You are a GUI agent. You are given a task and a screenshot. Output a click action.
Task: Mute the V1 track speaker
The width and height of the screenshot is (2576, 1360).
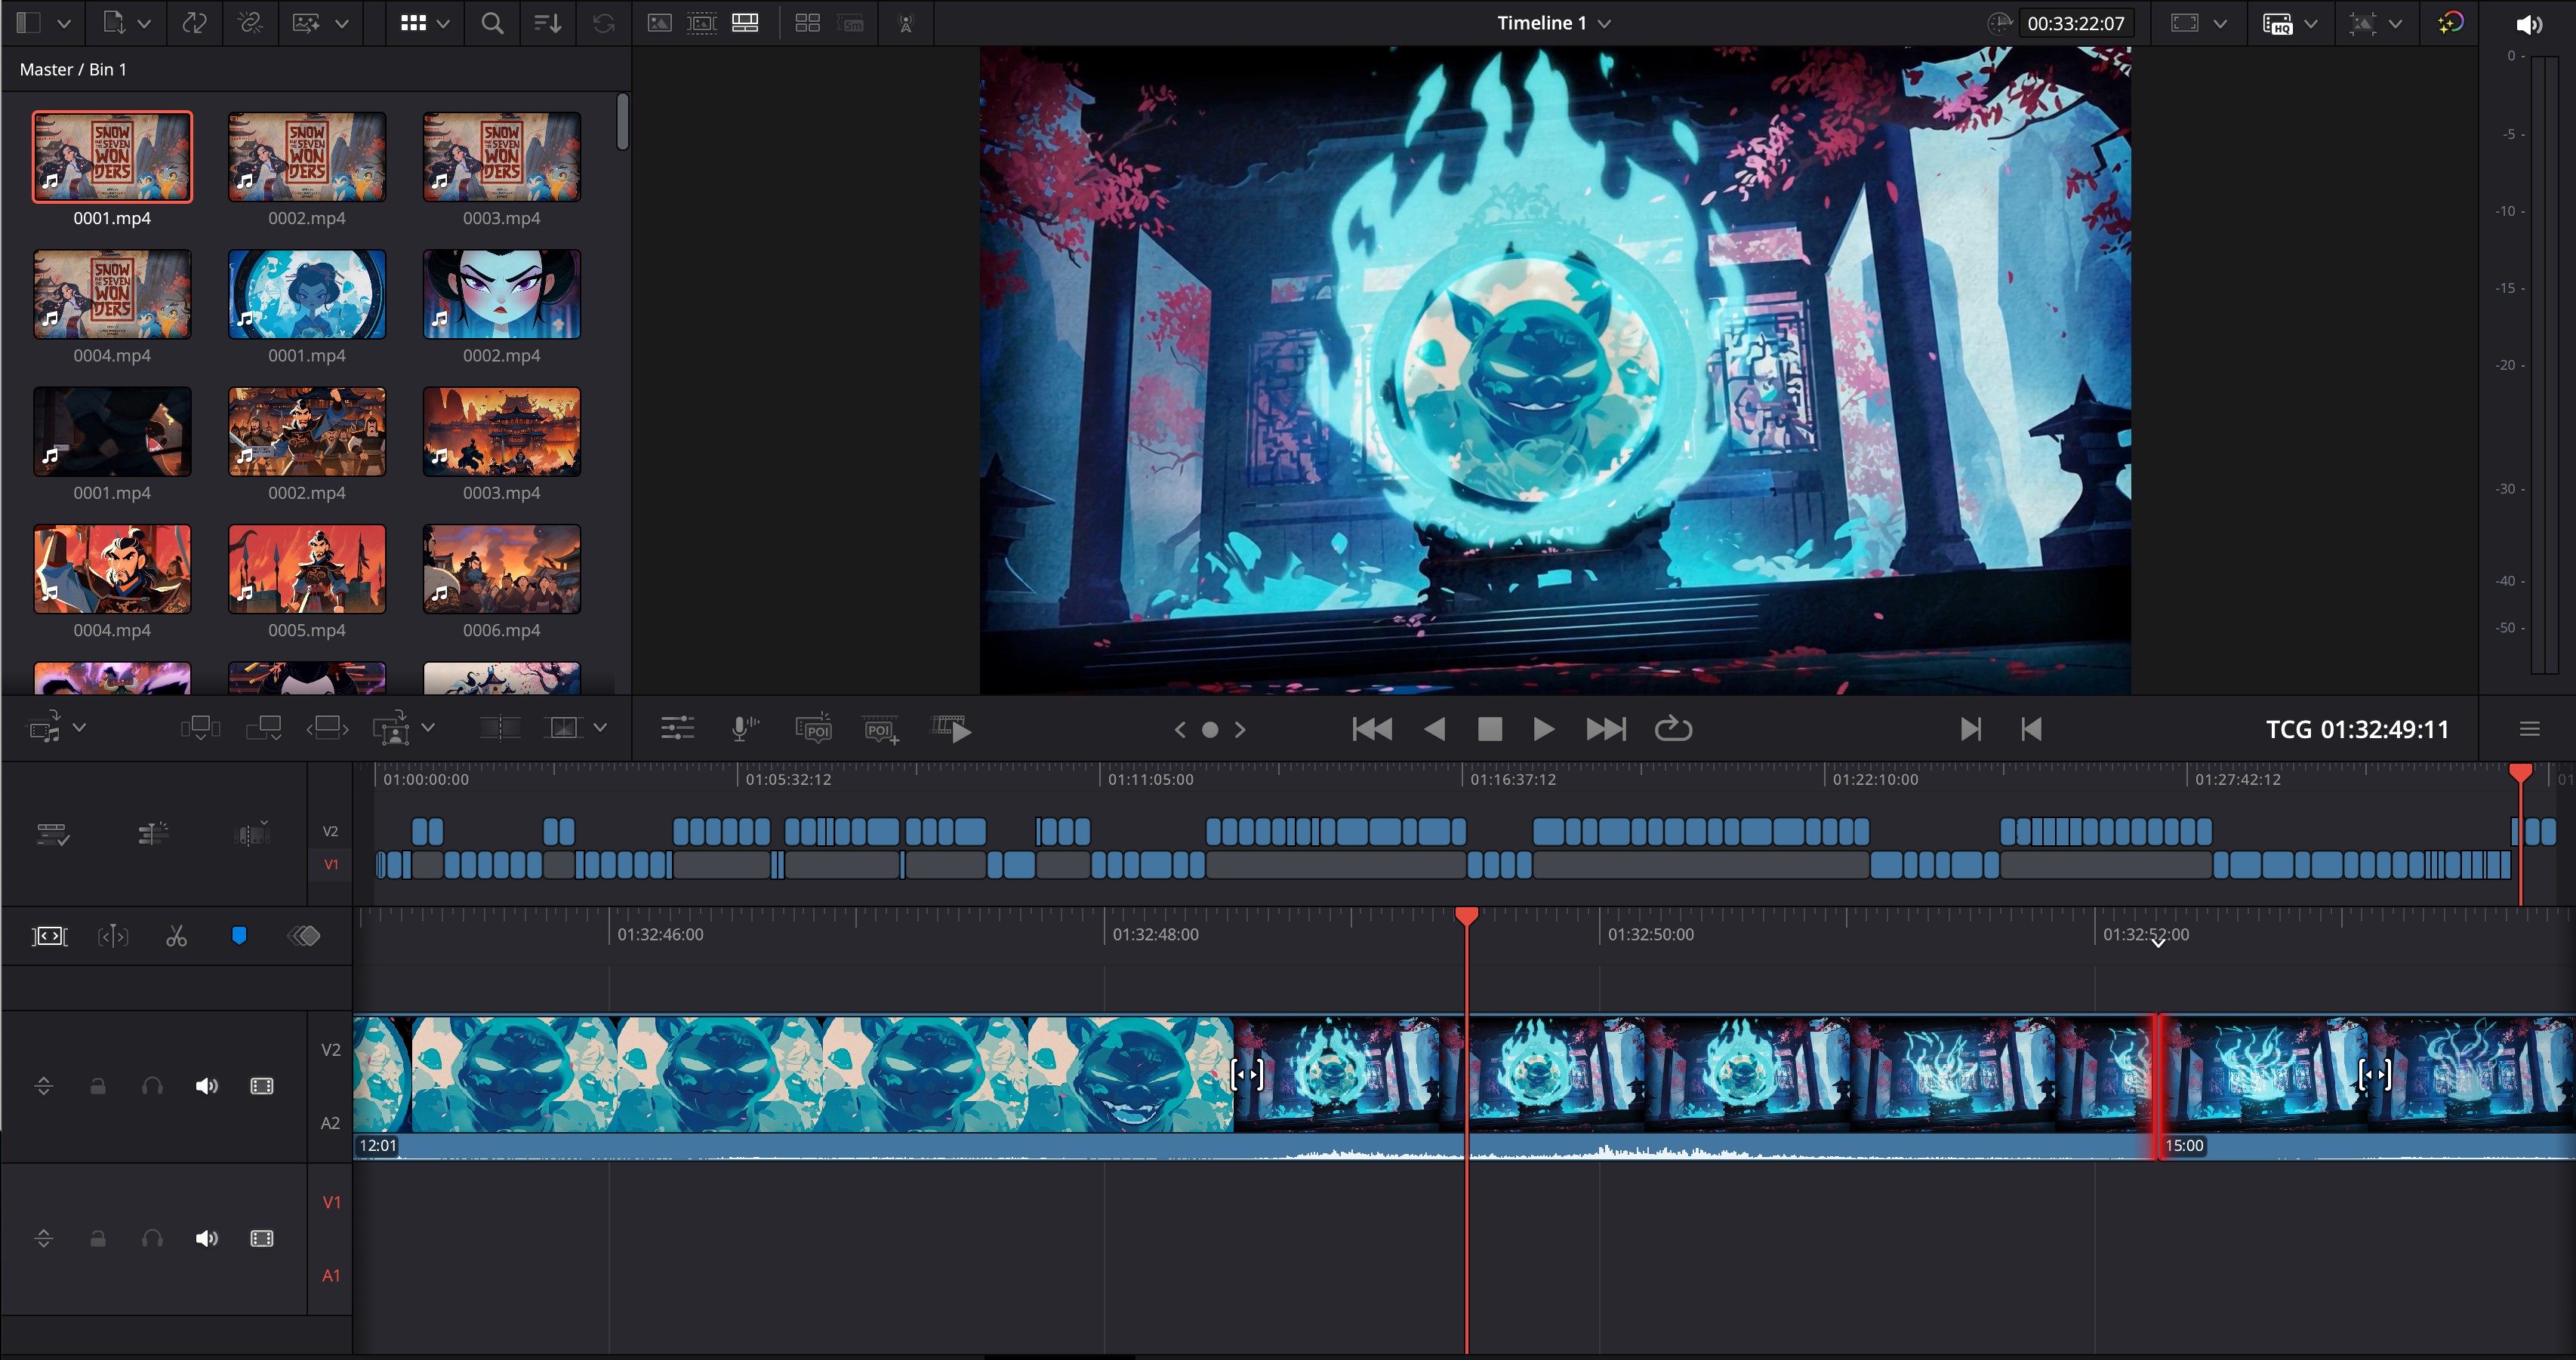click(207, 1239)
